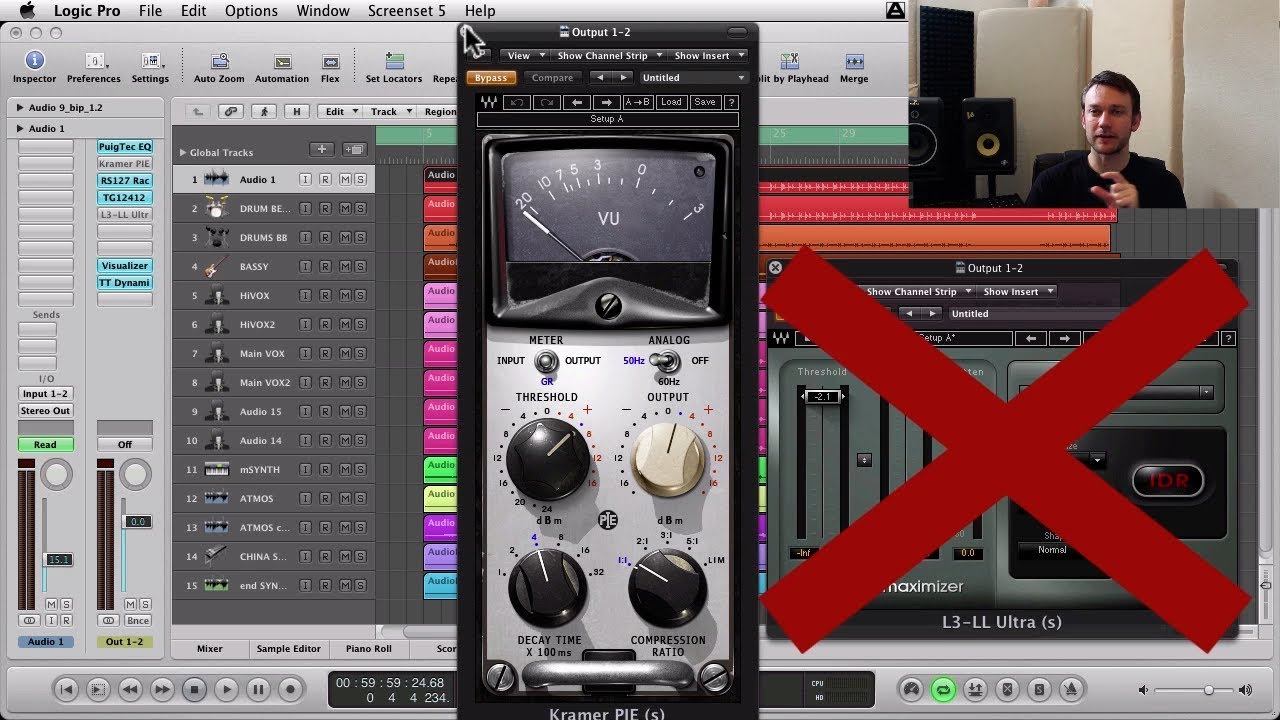Copy setup with A→B button
The width and height of the screenshot is (1280, 720).
637,102
